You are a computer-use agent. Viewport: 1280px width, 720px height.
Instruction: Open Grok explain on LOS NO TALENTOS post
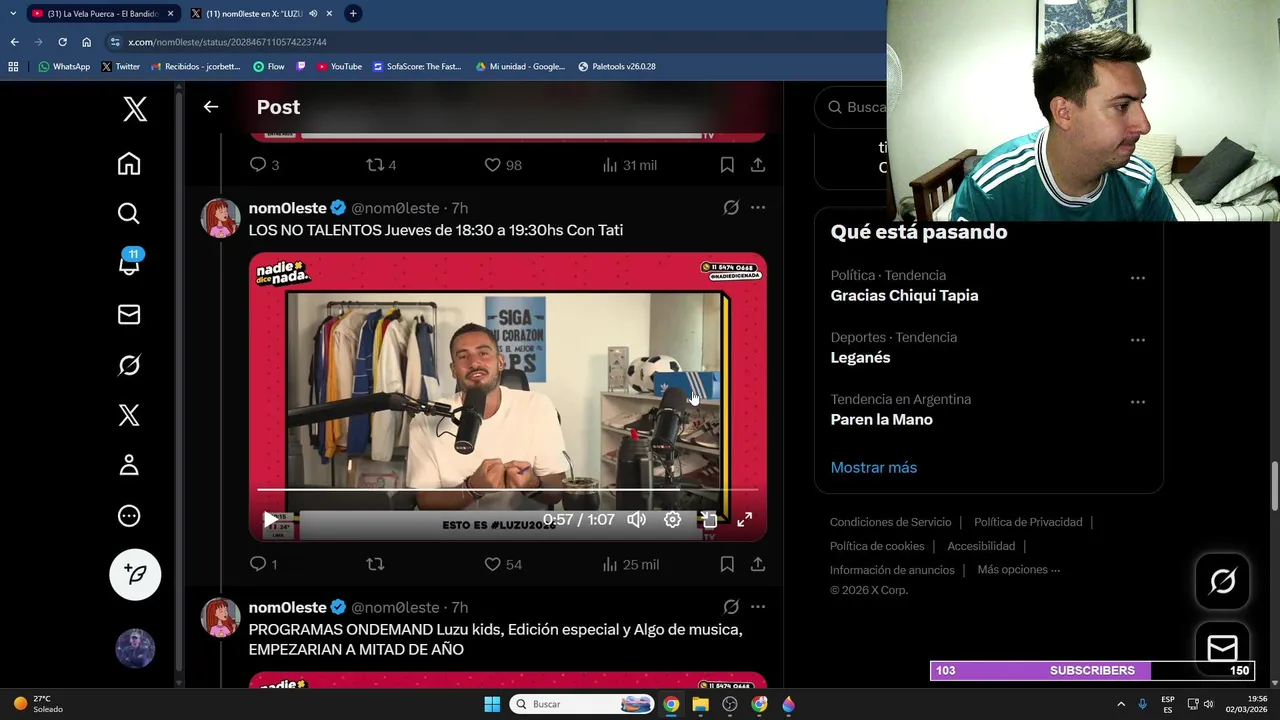pyautogui.click(x=731, y=208)
